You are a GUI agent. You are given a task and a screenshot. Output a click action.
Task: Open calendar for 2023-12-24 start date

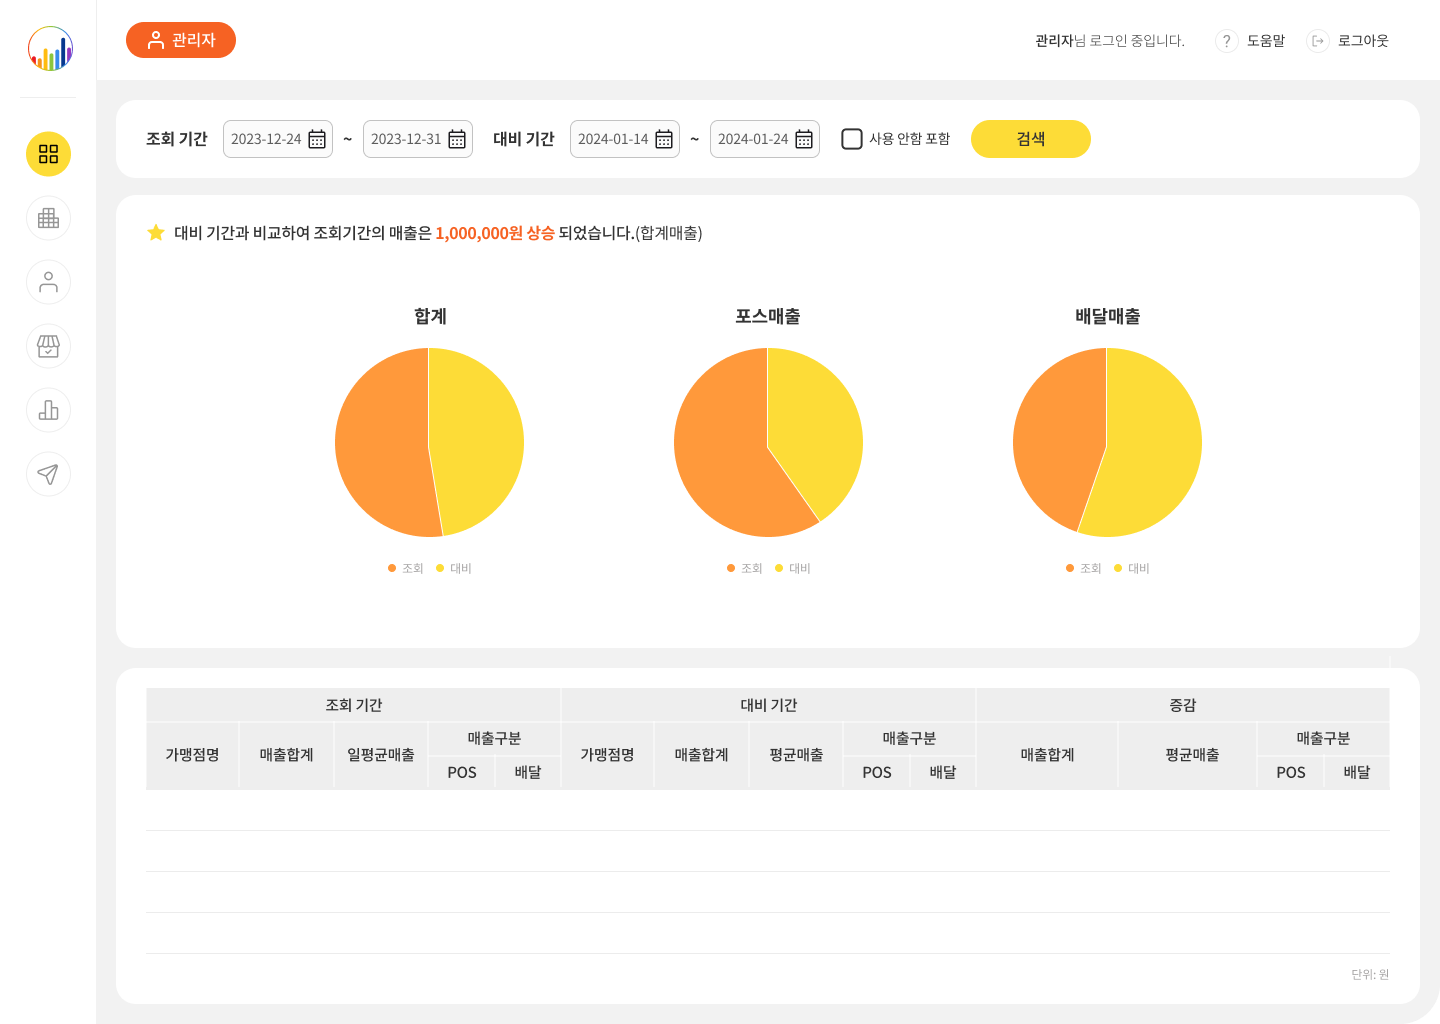[317, 139]
